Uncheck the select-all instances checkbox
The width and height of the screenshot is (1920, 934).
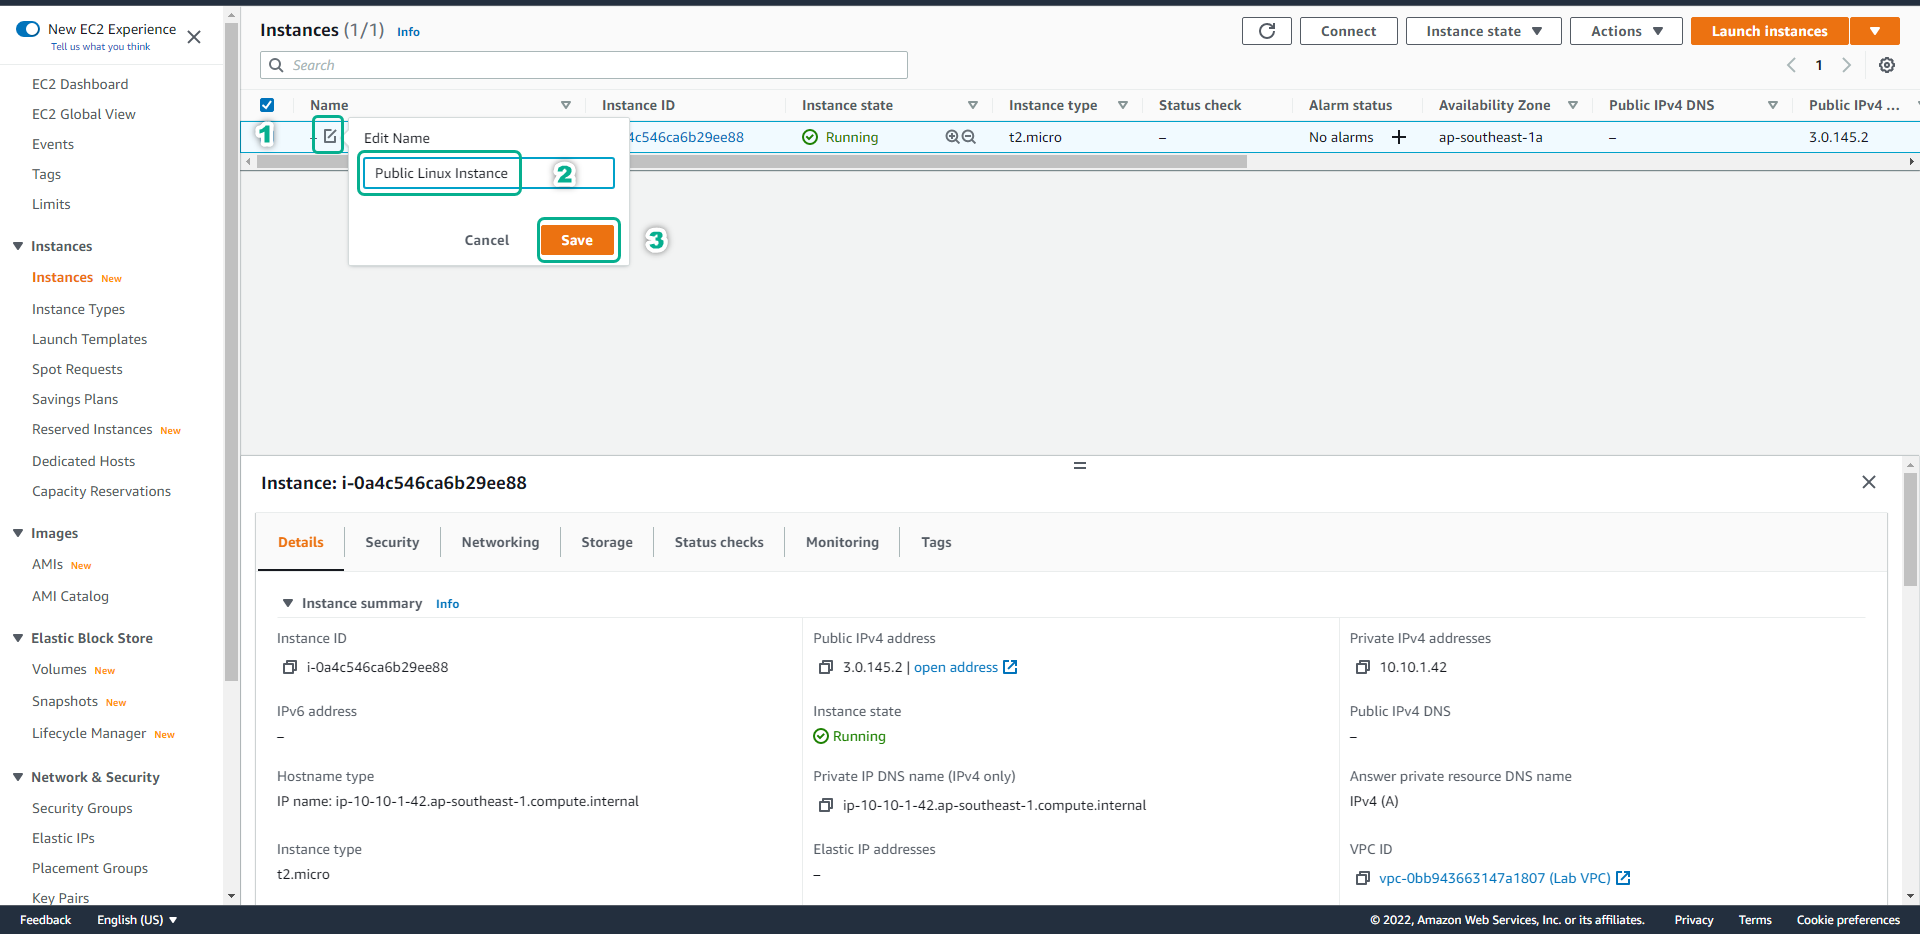[267, 105]
